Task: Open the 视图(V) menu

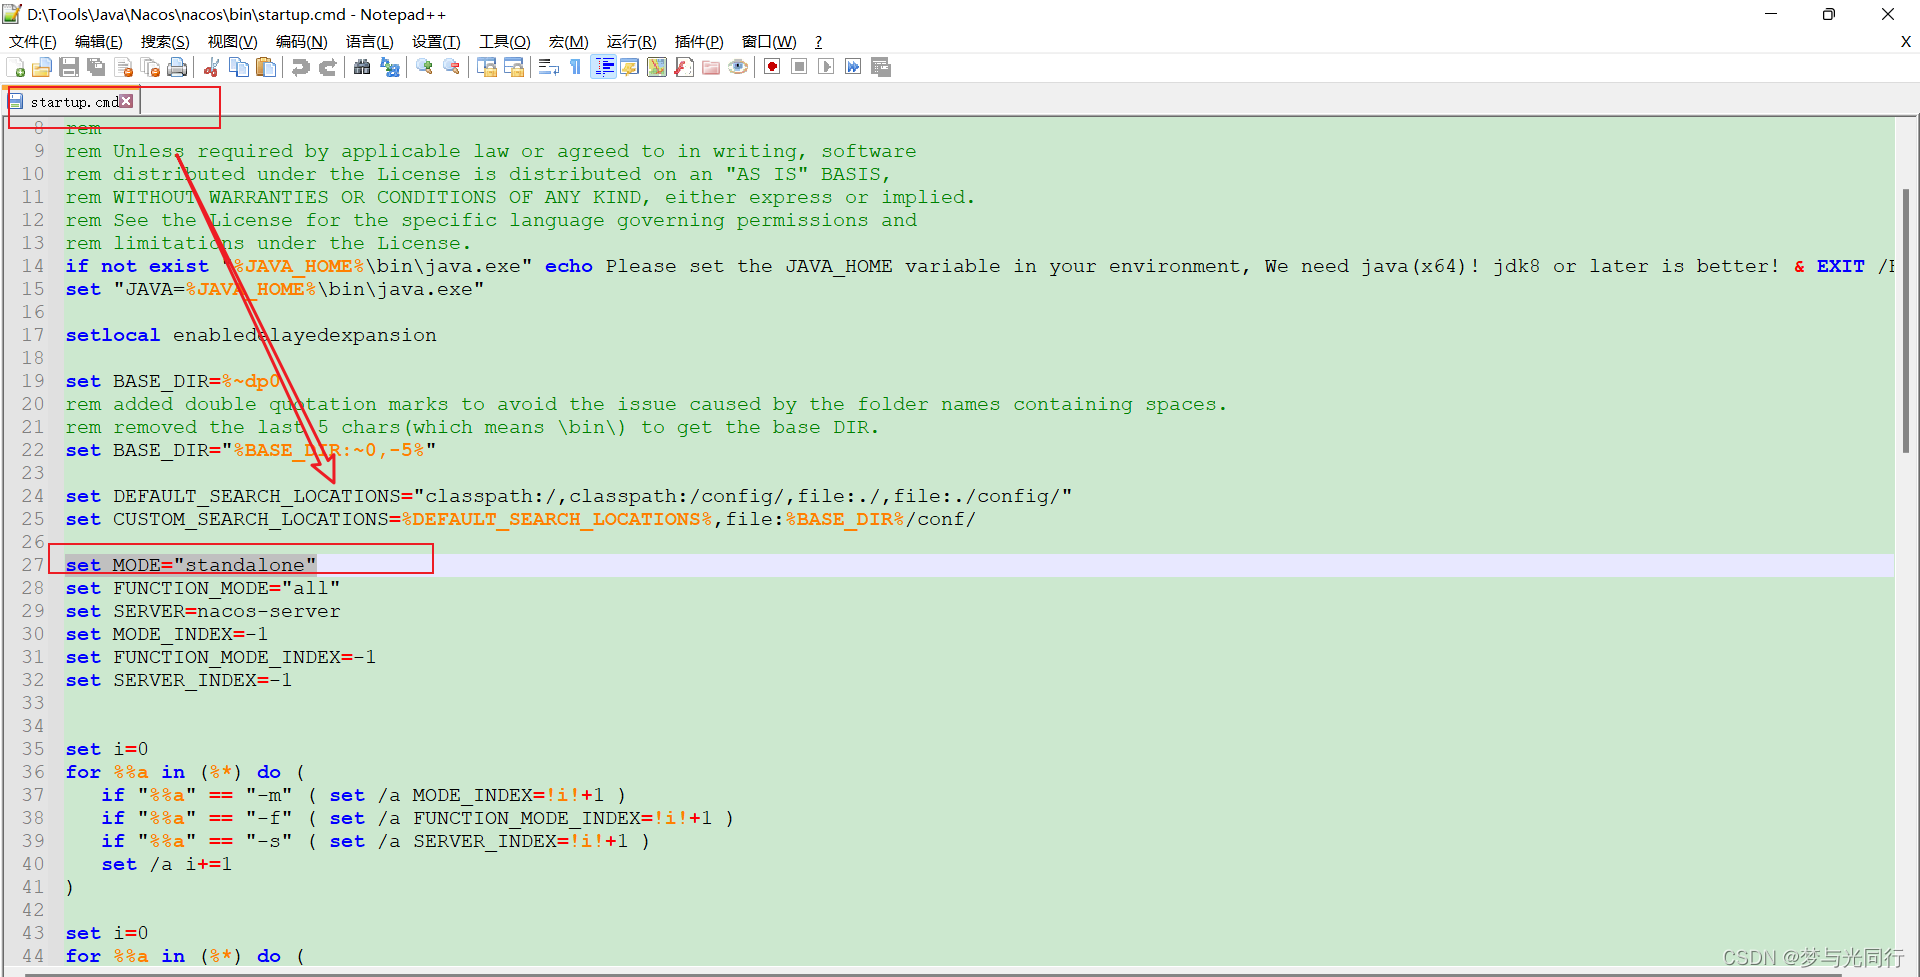Action: (x=233, y=41)
